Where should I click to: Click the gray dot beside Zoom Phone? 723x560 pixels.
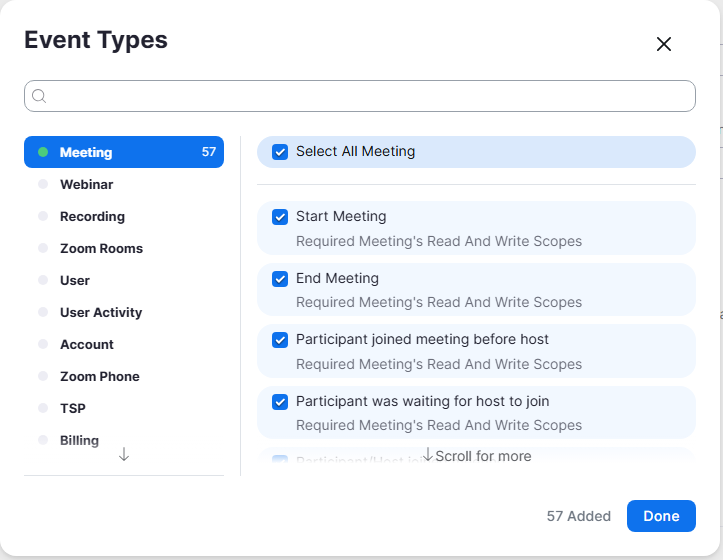coord(43,376)
